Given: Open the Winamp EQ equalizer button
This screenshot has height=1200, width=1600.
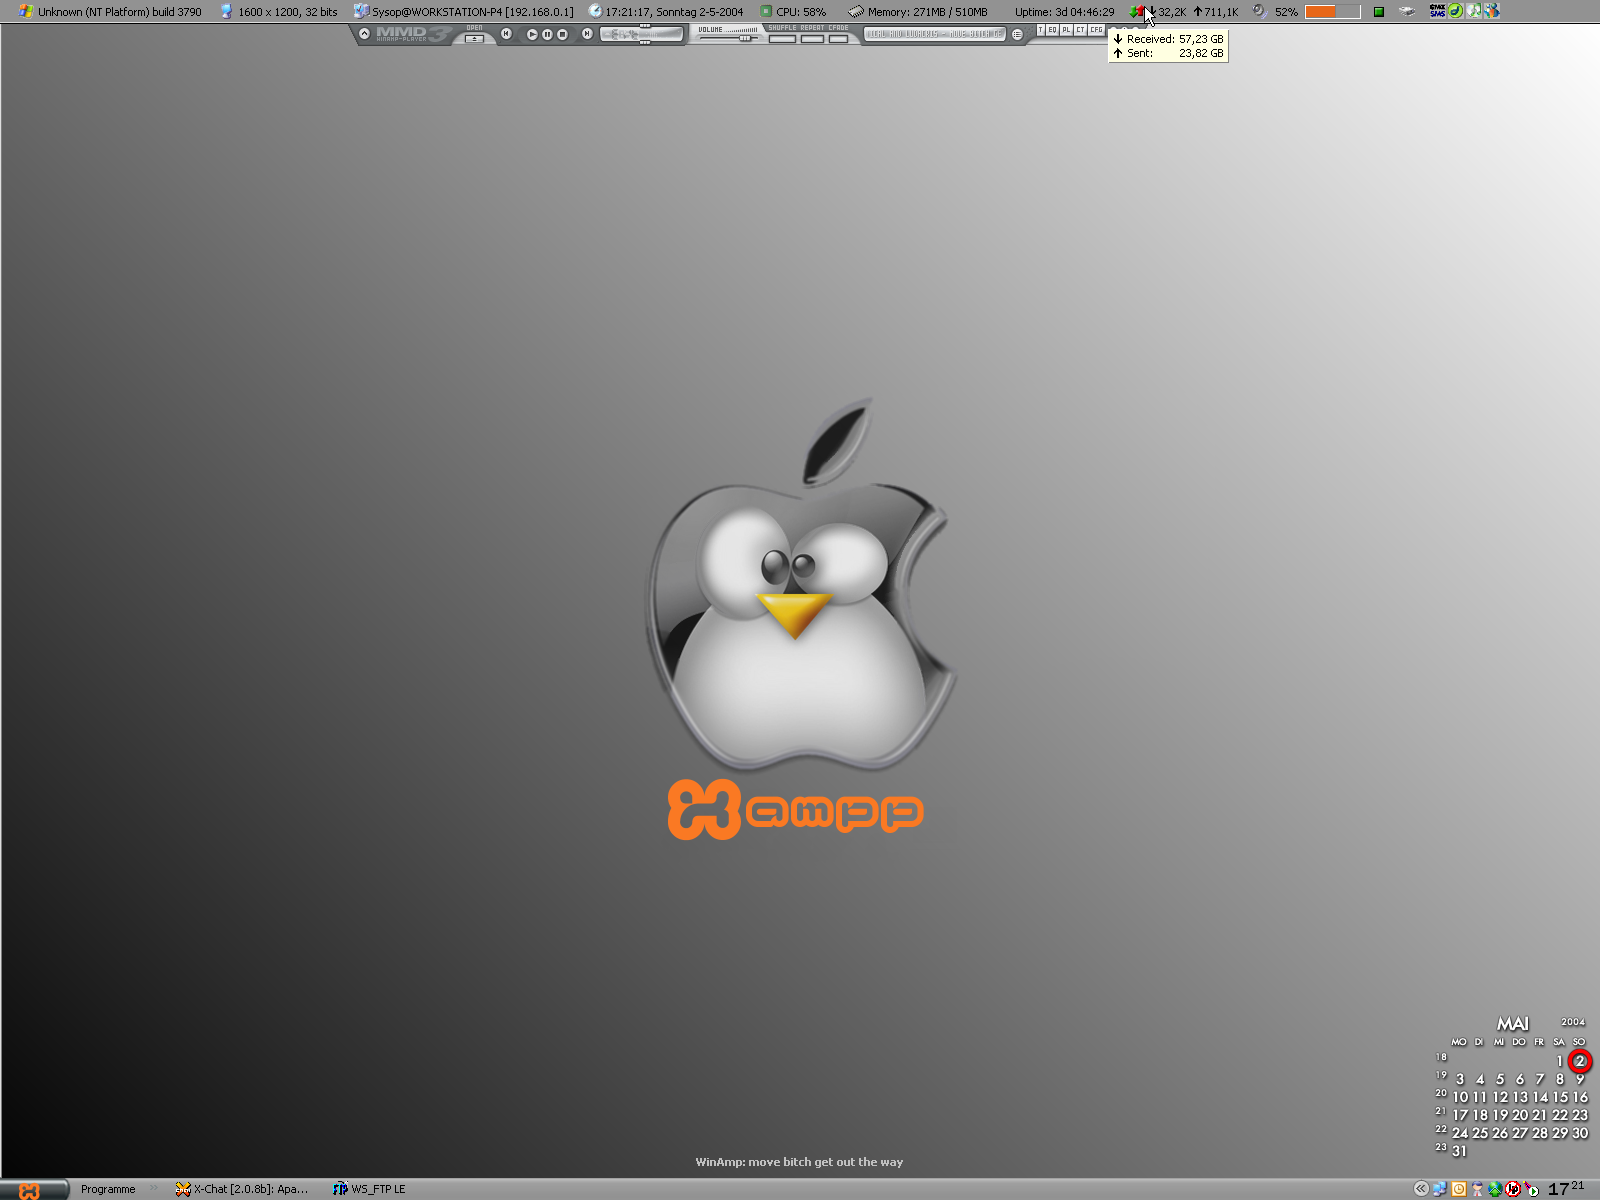Looking at the screenshot, I should click(1052, 30).
